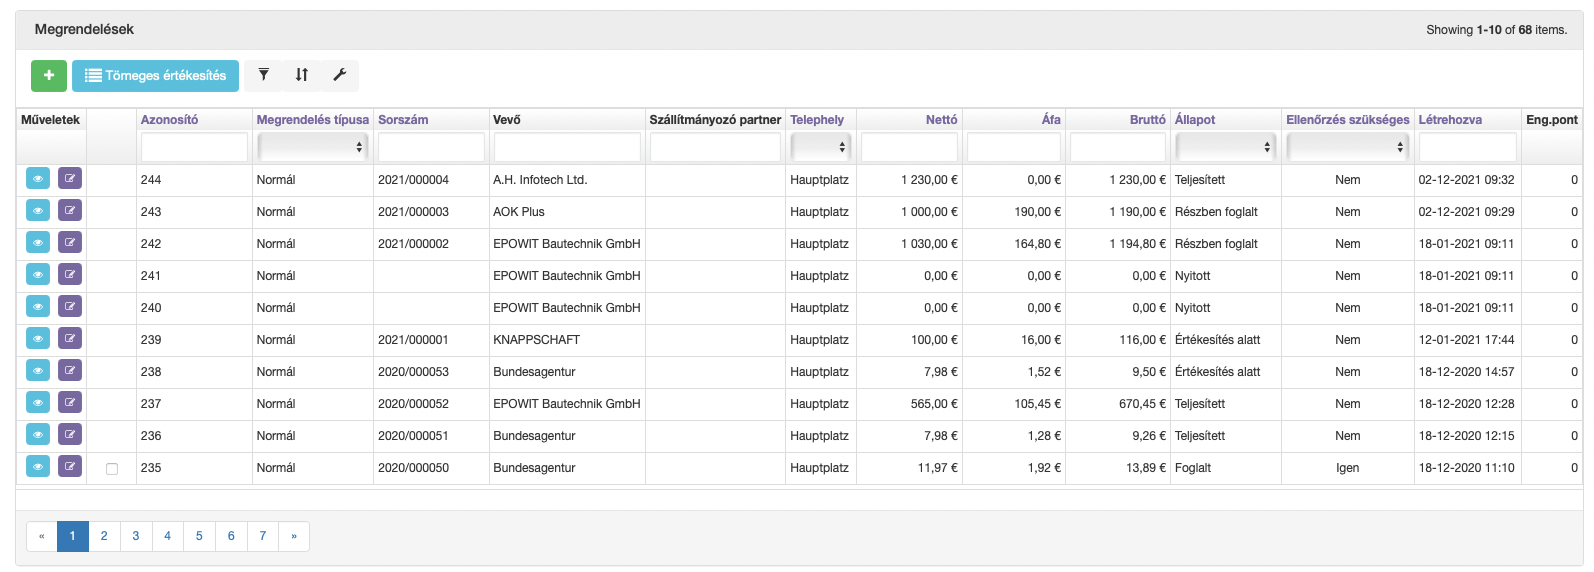Sort by Nettó column header
Screen dimensions: 1594x572
[941, 120]
